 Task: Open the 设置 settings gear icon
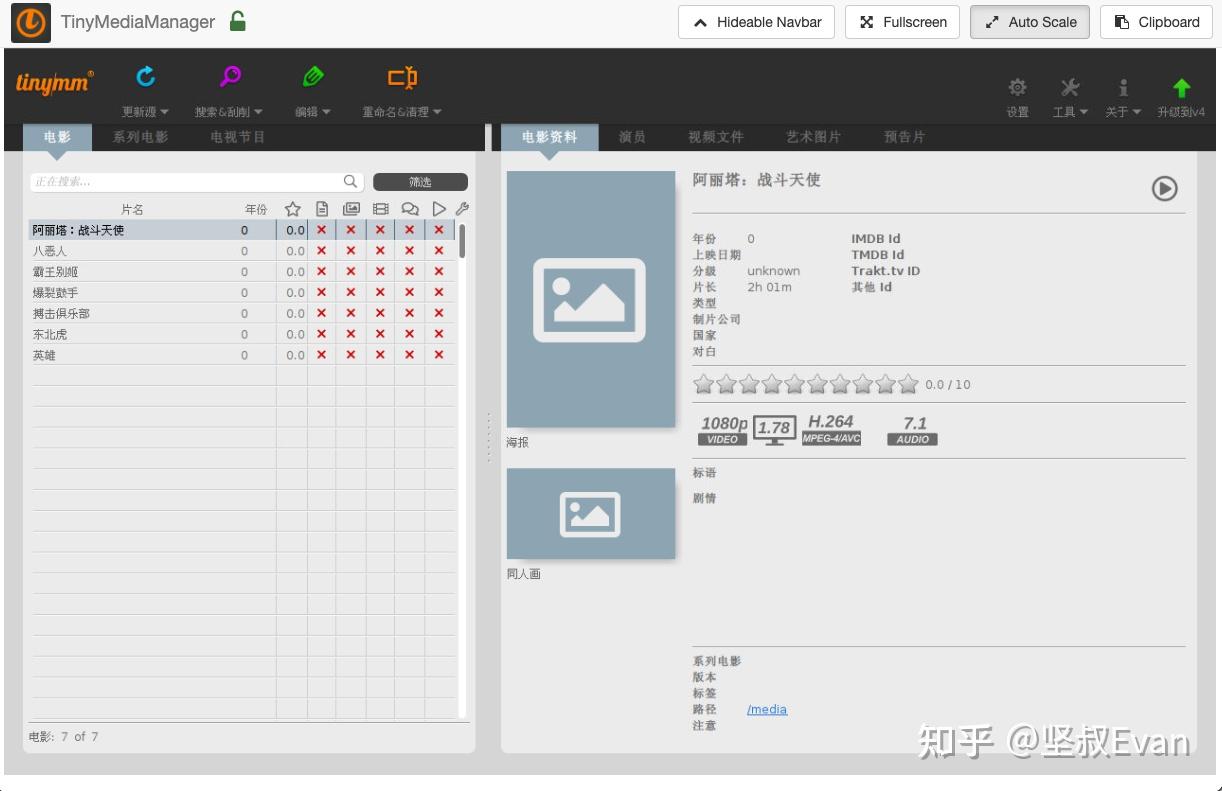point(1017,88)
